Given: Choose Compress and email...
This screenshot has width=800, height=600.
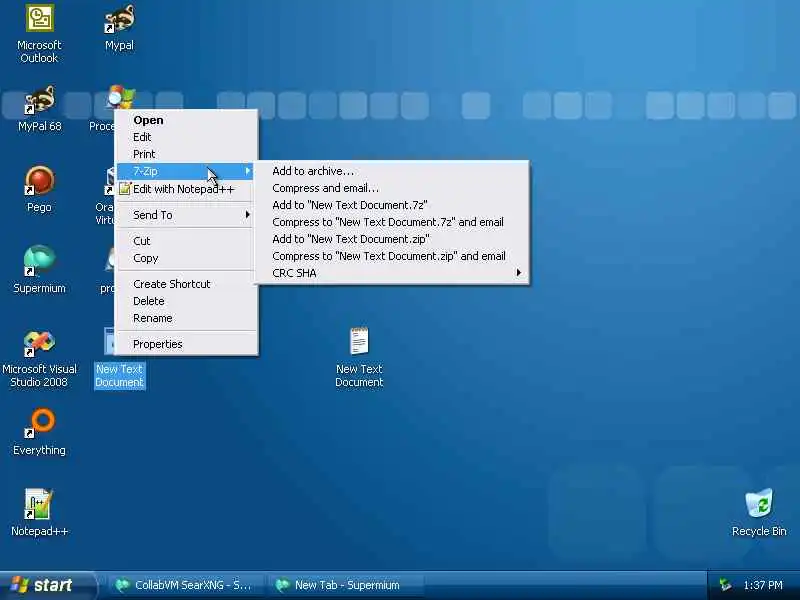Looking at the screenshot, I should point(392,188).
